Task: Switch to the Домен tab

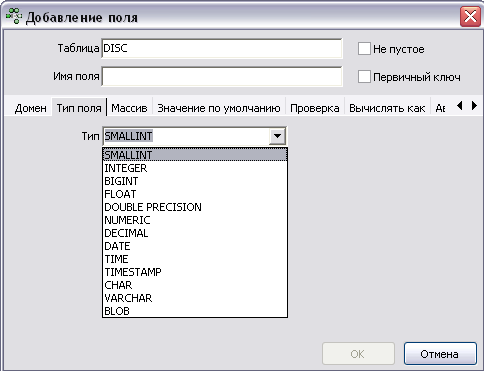Action: click(x=30, y=108)
